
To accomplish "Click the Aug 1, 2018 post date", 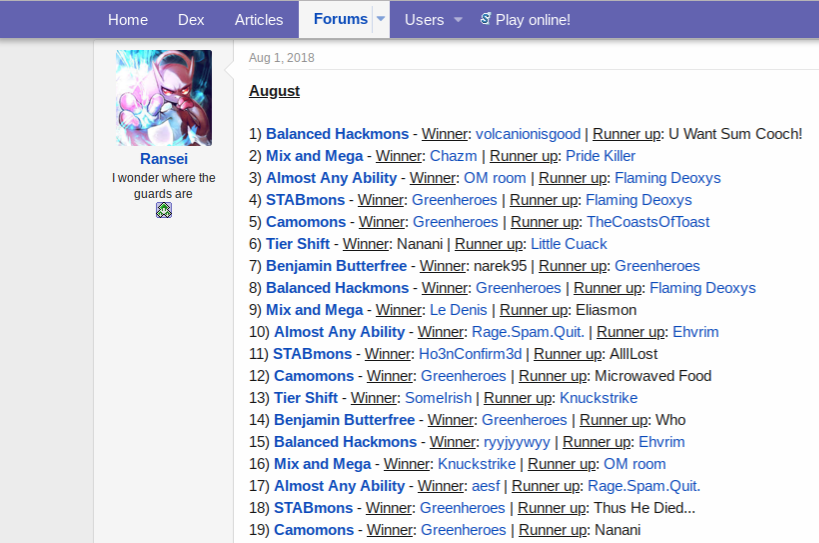I will click(x=282, y=58).
